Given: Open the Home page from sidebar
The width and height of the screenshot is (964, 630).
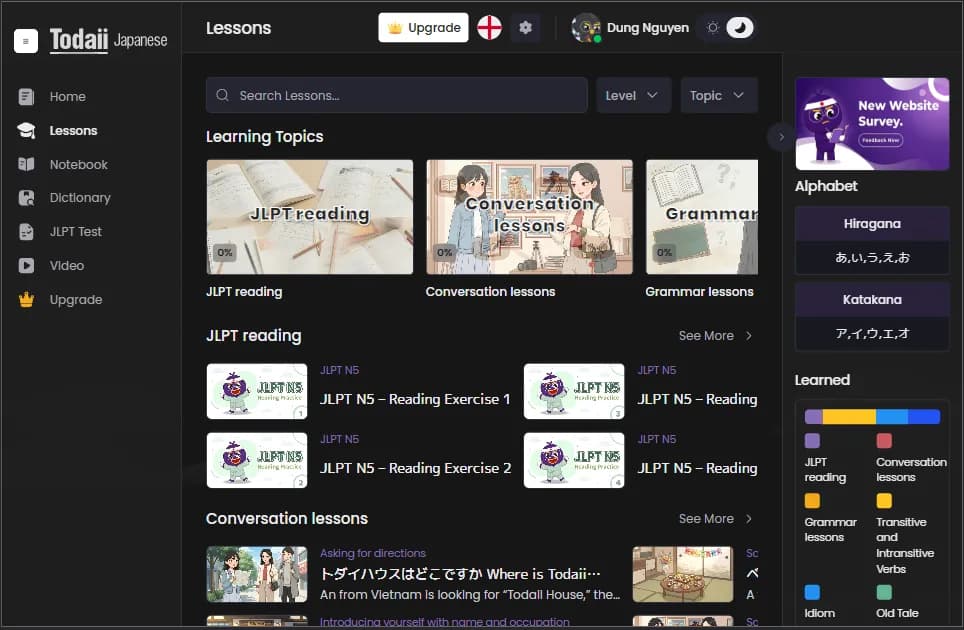Looking at the screenshot, I should 67,97.
